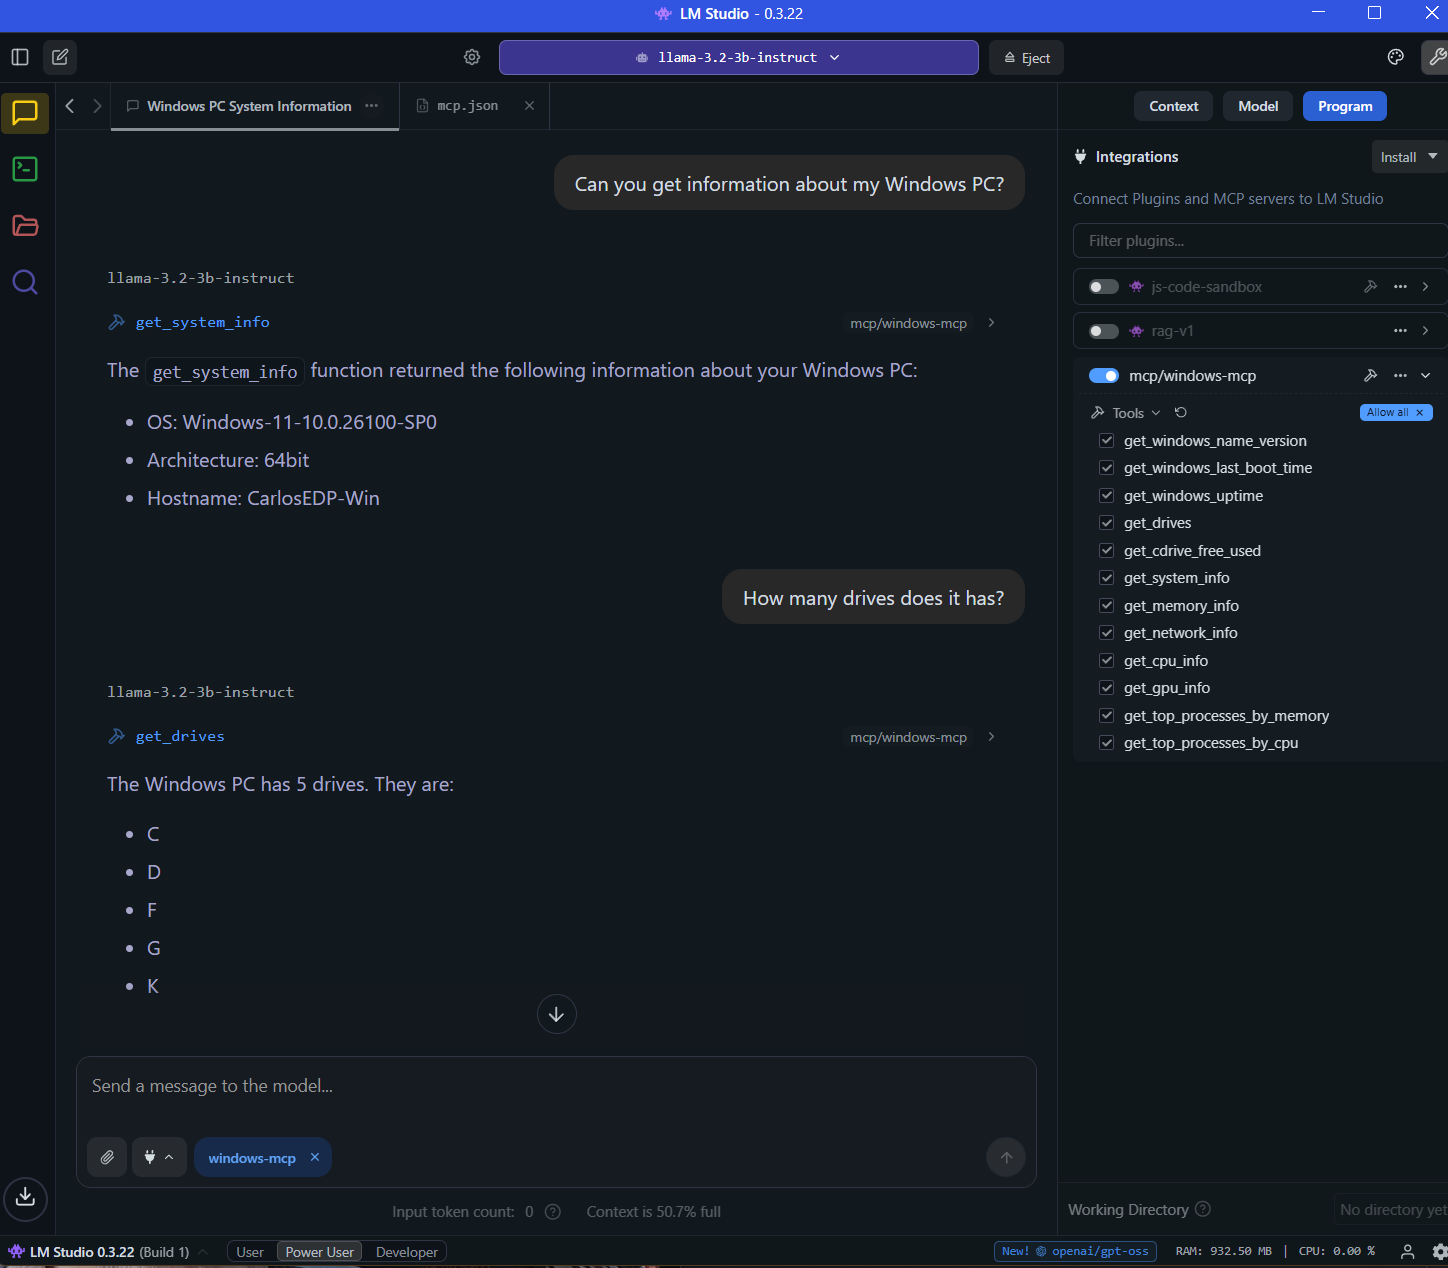Uncheck get_gpu_info tool checkbox

[x=1107, y=688]
